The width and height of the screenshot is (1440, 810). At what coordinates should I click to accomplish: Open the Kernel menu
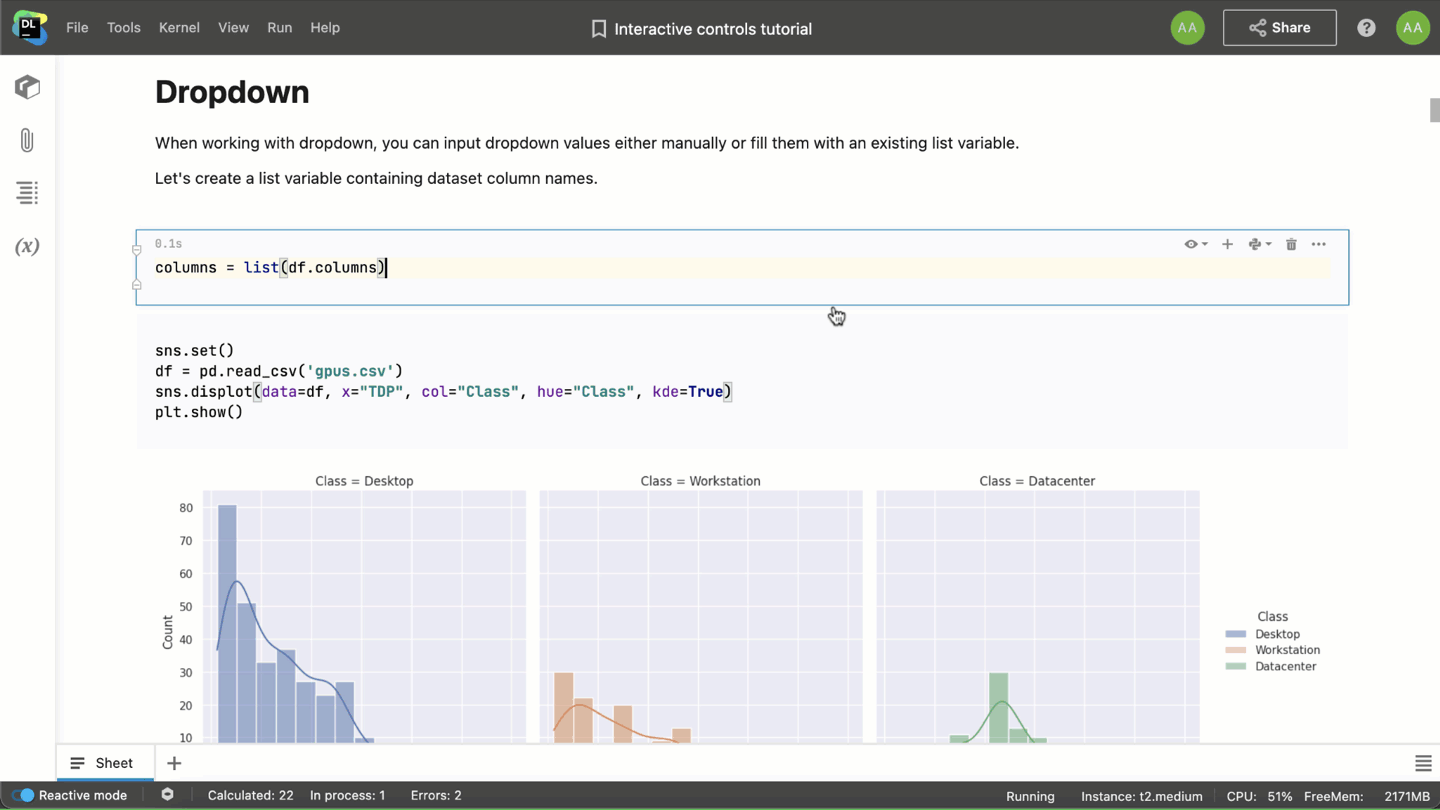[x=179, y=28]
